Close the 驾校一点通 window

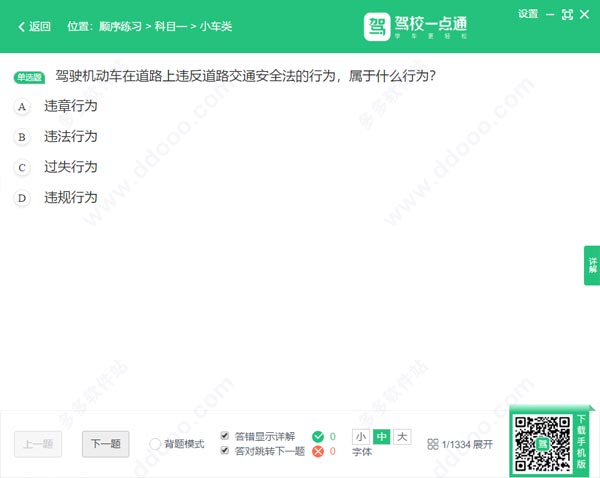(x=584, y=15)
